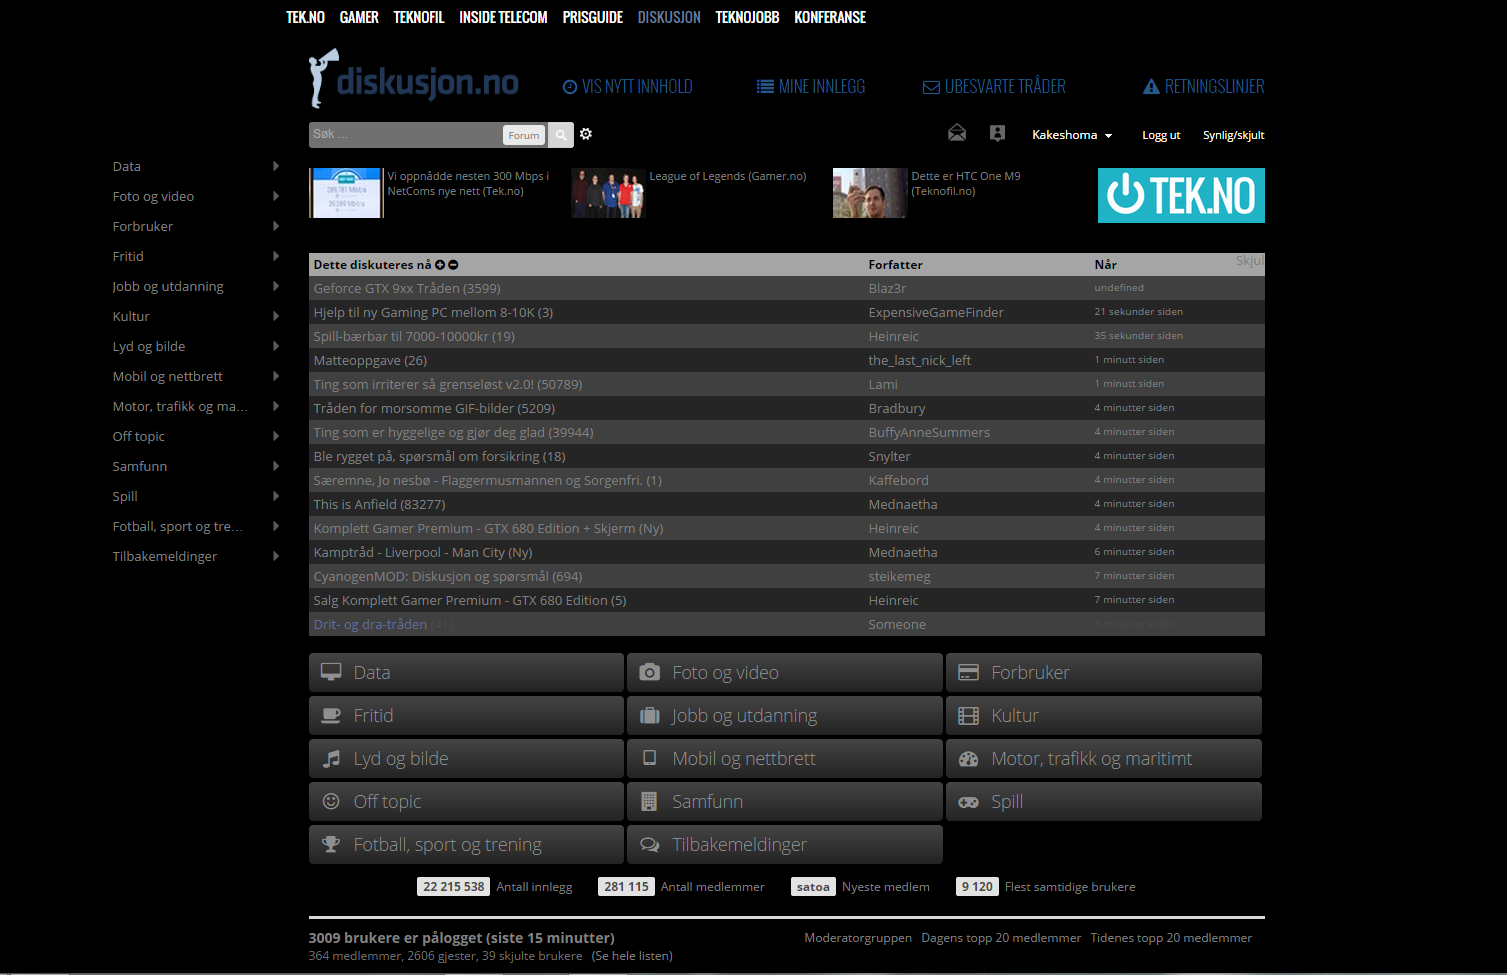Expand the discussion list with the plus icon
Image resolution: width=1507 pixels, height=975 pixels.
coord(440,264)
